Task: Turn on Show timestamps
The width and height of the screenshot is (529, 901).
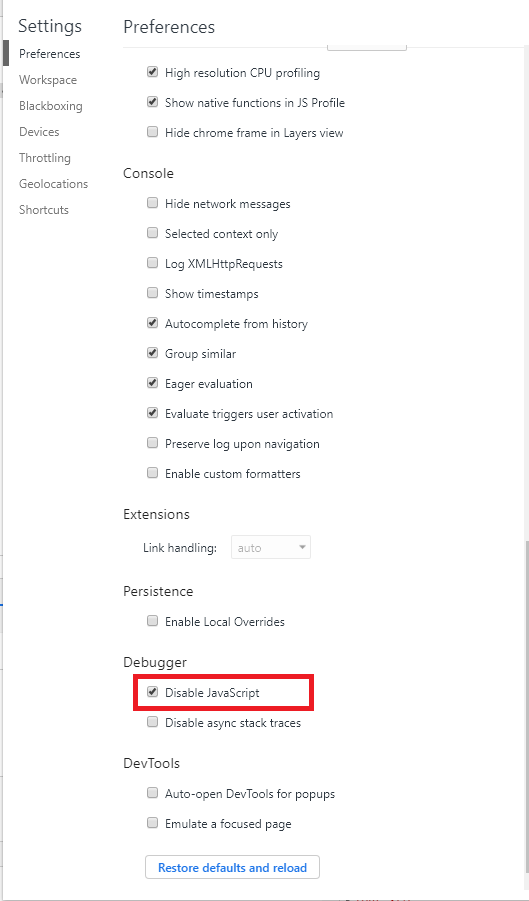Action: (x=152, y=293)
